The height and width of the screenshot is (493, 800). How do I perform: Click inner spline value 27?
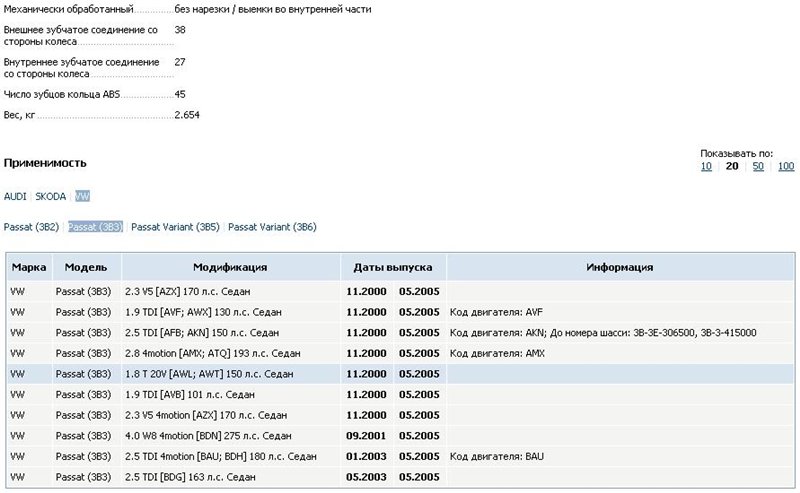click(x=180, y=62)
